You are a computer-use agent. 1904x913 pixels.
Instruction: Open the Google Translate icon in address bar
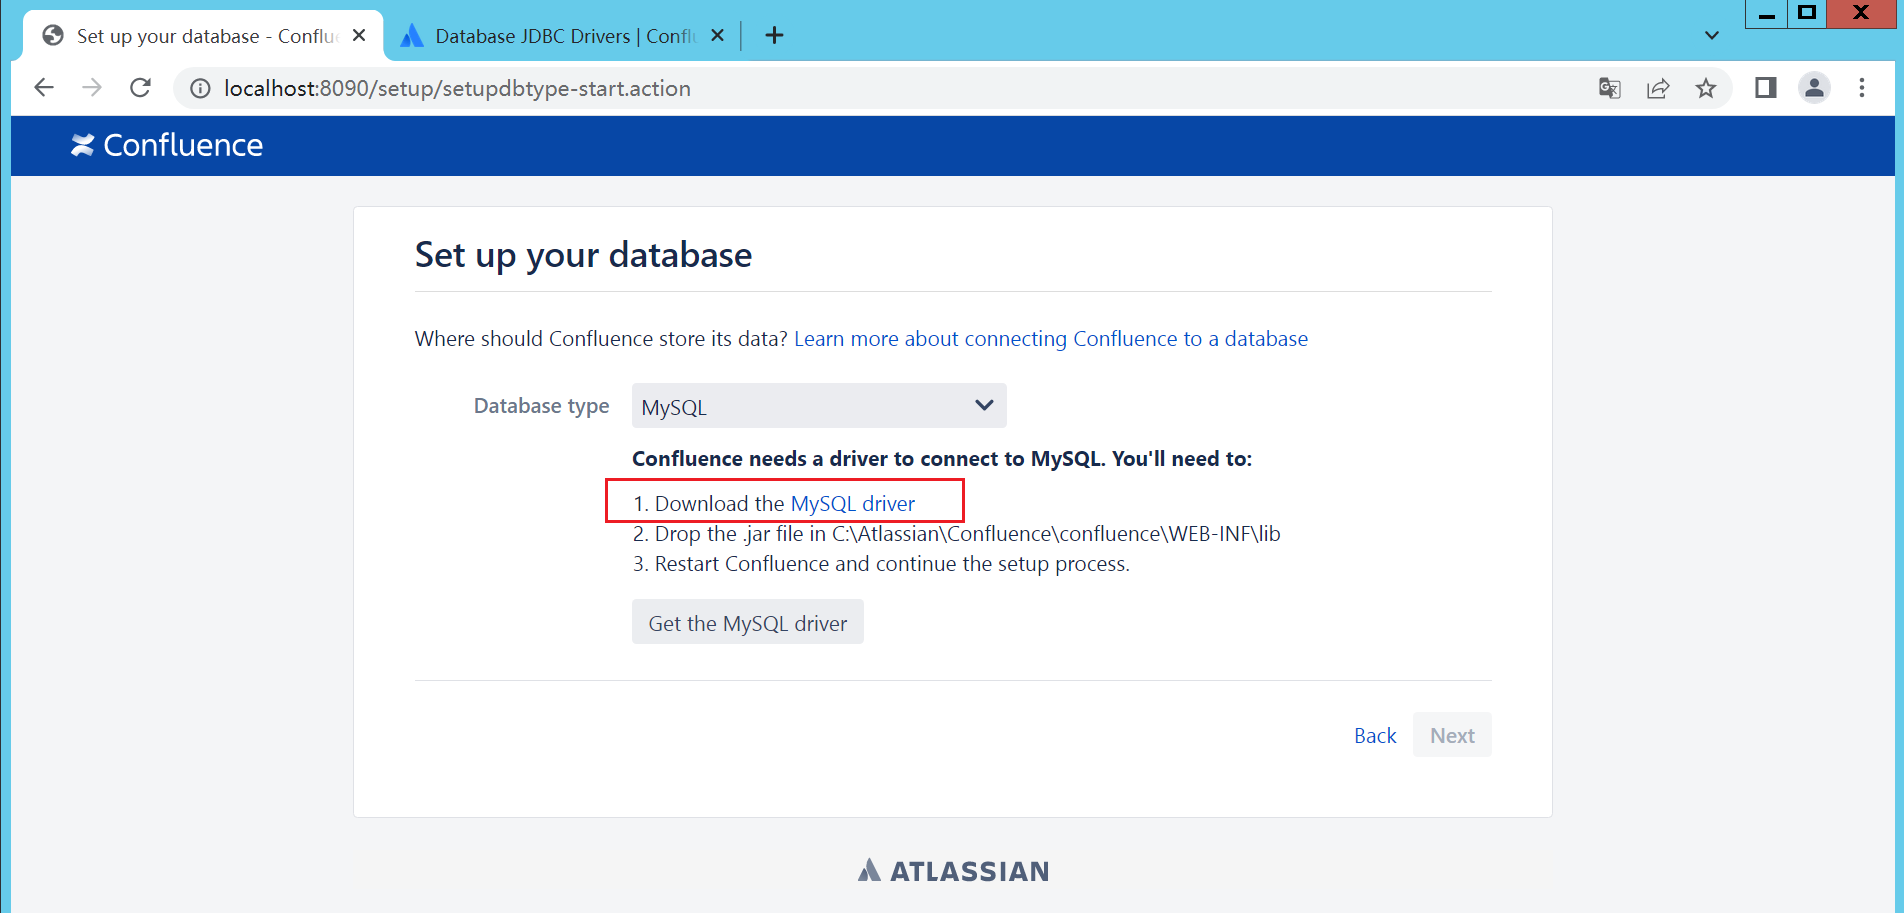1609,88
